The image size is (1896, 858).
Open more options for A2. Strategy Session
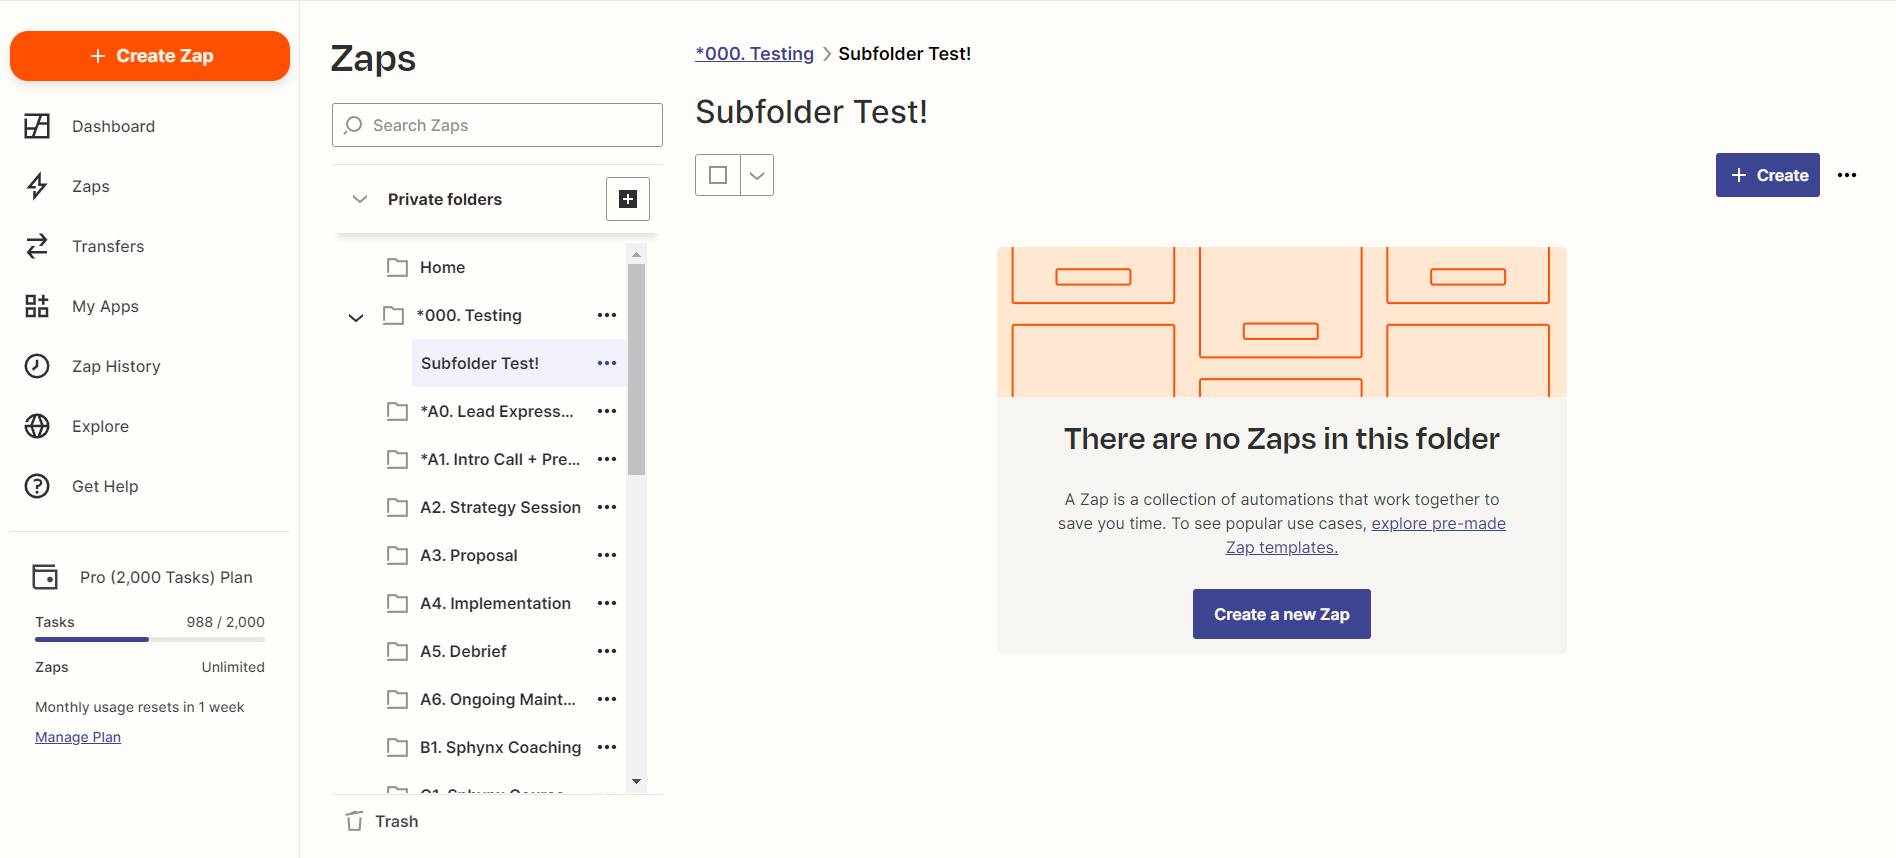click(607, 507)
